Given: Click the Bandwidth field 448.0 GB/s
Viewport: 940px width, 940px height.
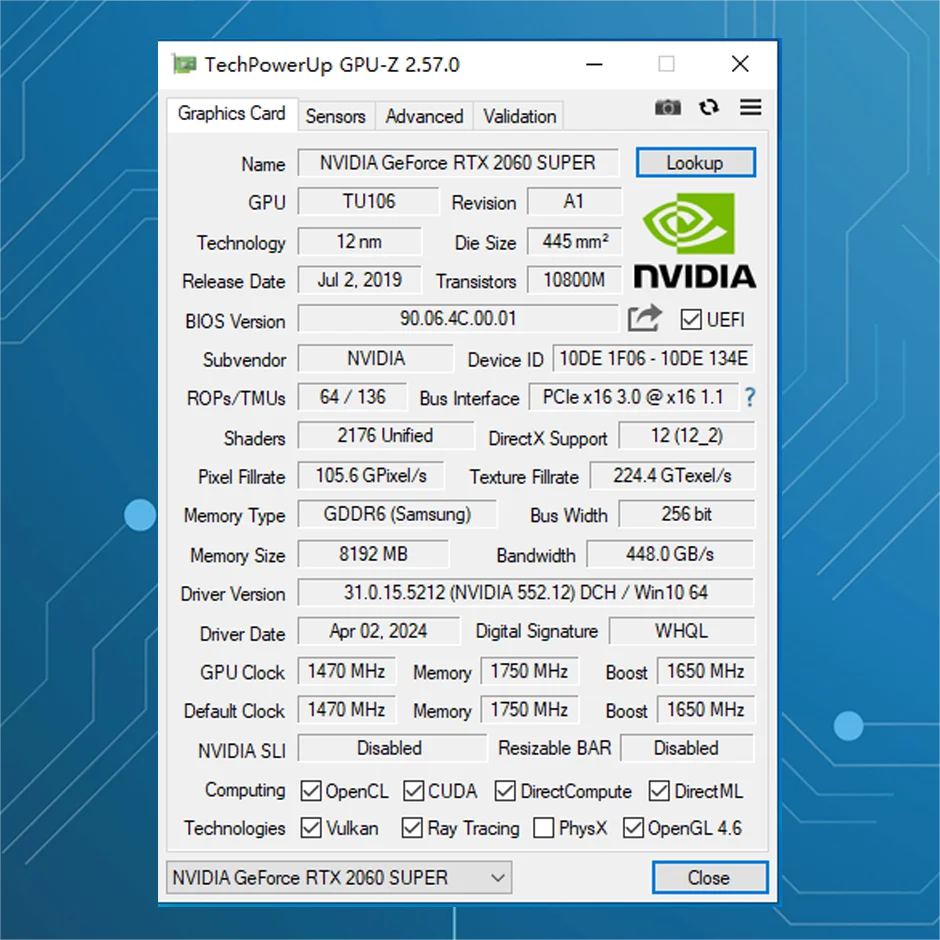Looking at the screenshot, I should click(670, 554).
